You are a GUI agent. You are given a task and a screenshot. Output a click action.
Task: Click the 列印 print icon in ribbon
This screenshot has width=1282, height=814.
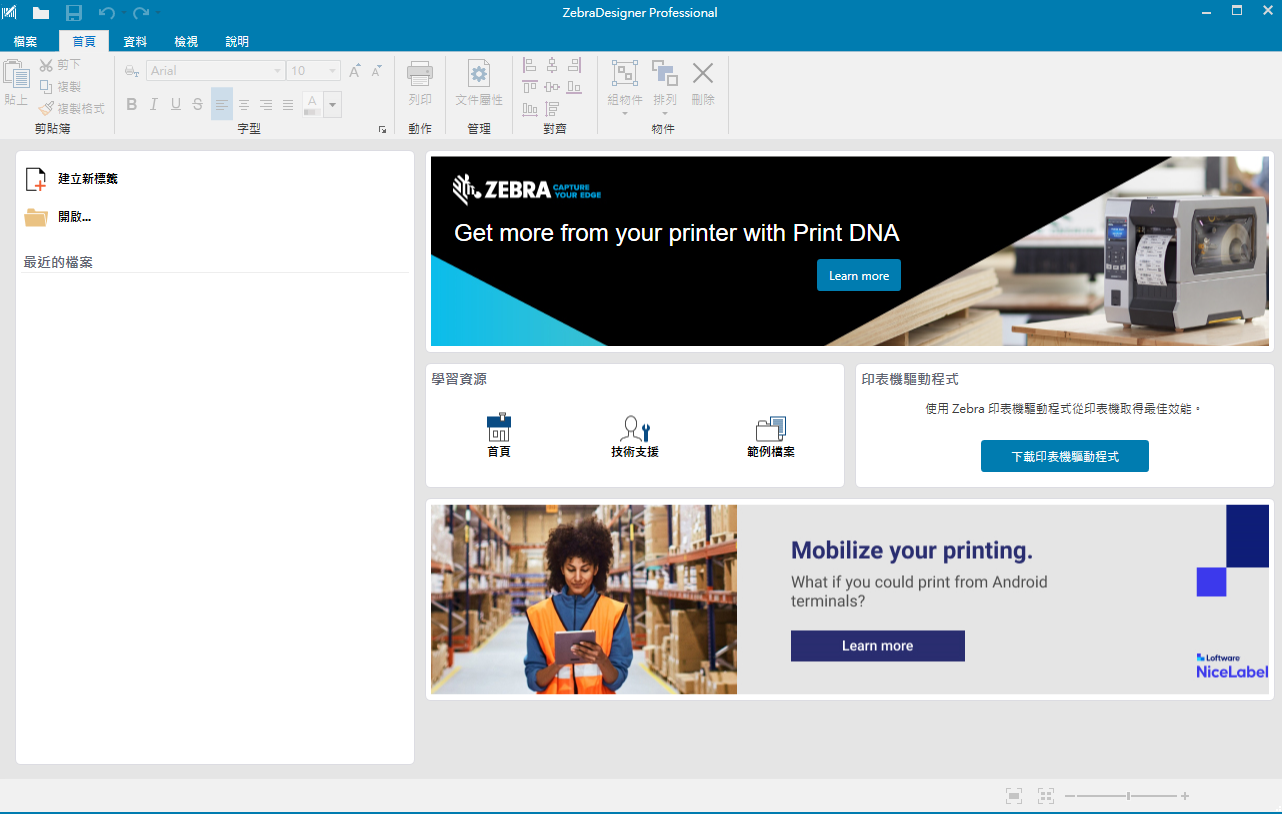pos(420,74)
